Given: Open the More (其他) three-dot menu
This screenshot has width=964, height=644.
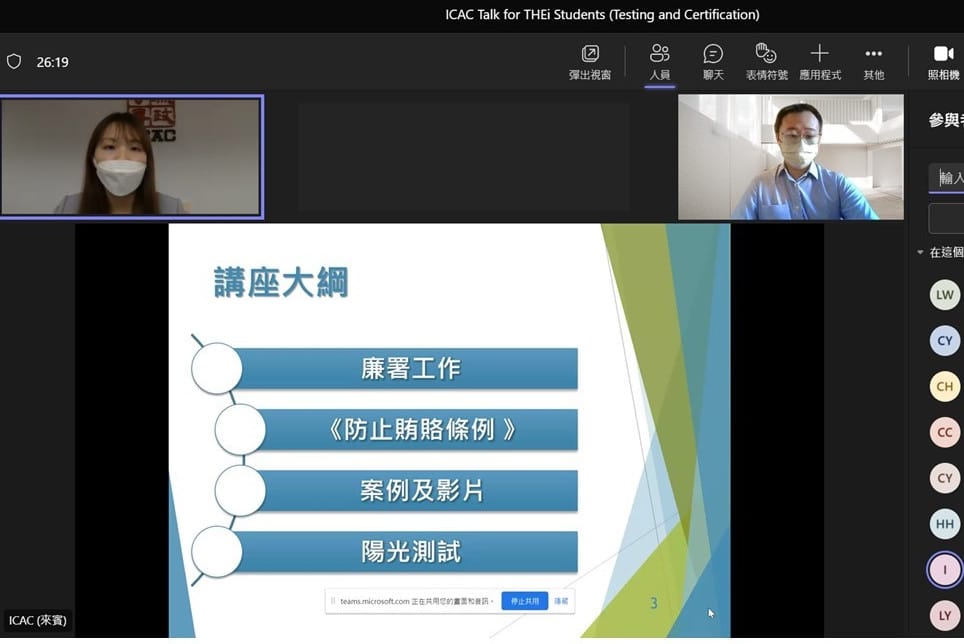Looking at the screenshot, I should pos(873,54).
